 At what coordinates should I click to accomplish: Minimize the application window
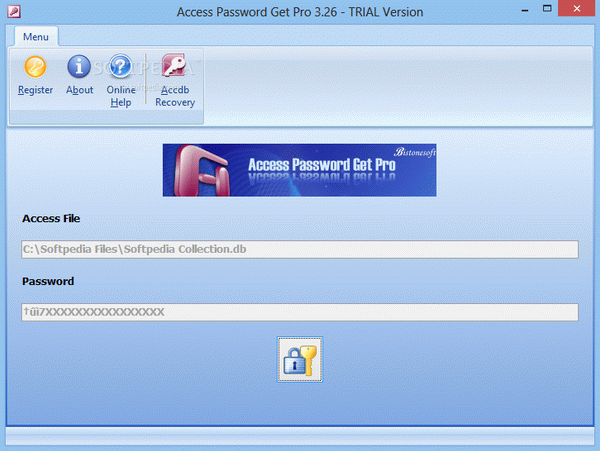pyautogui.click(x=525, y=9)
